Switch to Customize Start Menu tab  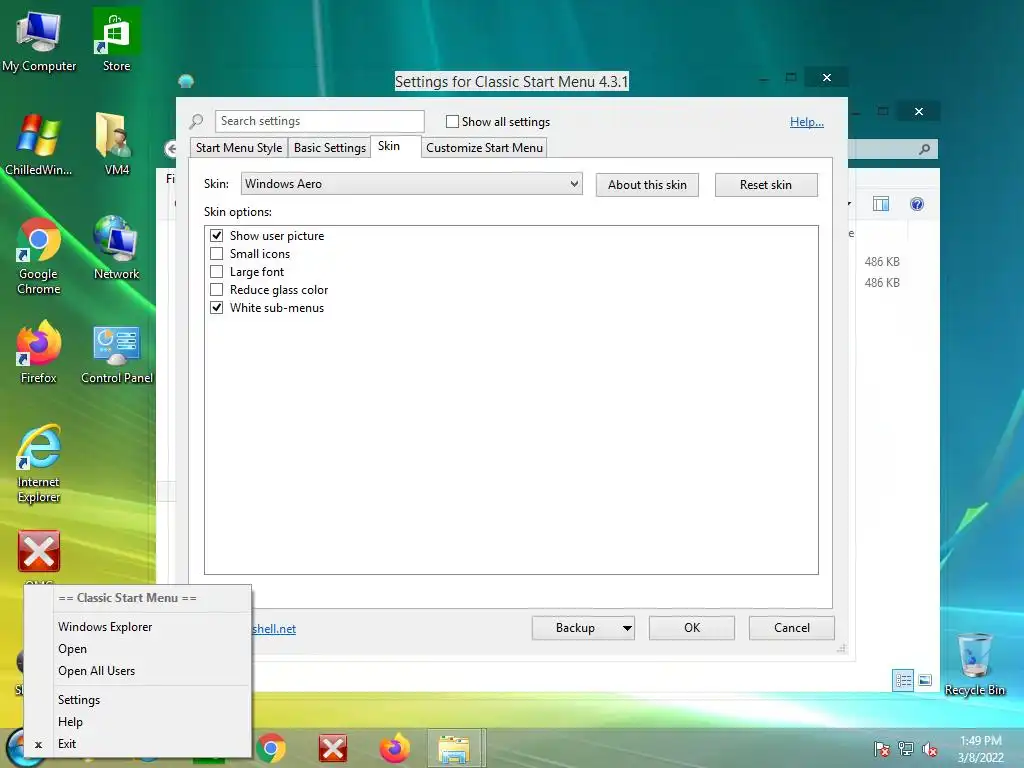485,148
